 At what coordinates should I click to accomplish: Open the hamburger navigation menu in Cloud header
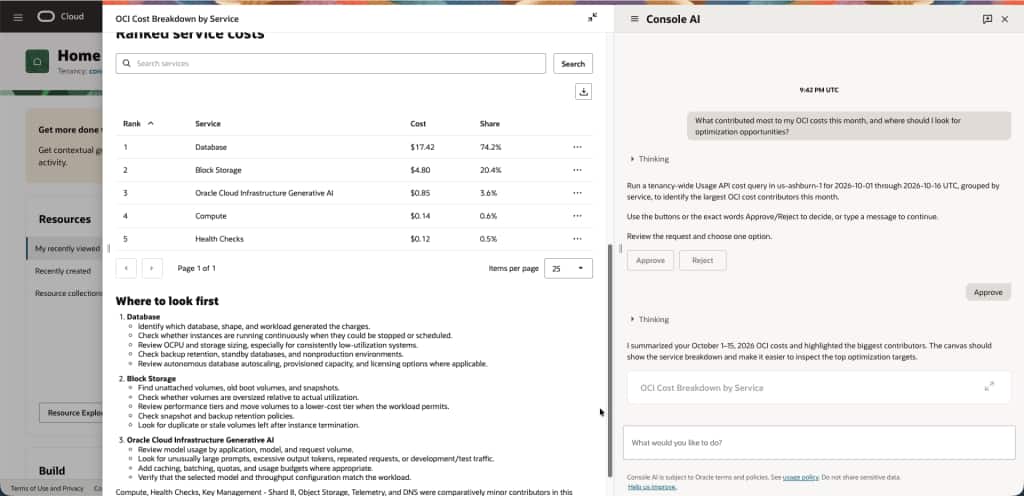point(18,17)
